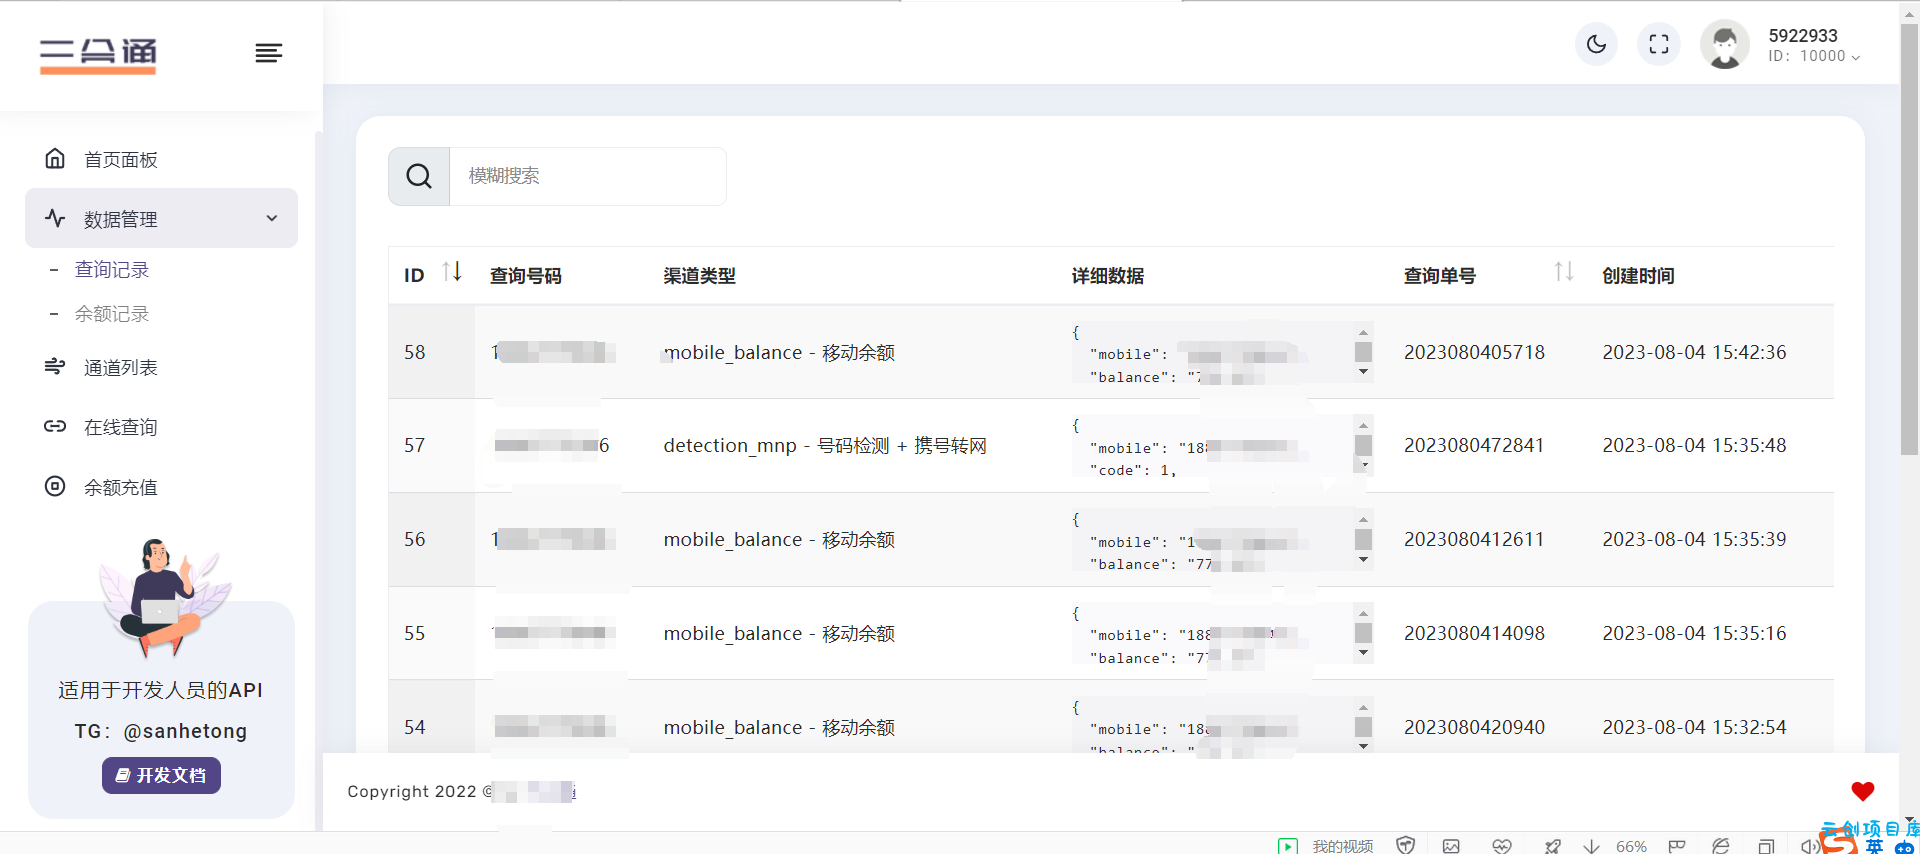Select query number 2023080414098
The height and width of the screenshot is (854, 1920).
pyautogui.click(x=1474, y=633)
